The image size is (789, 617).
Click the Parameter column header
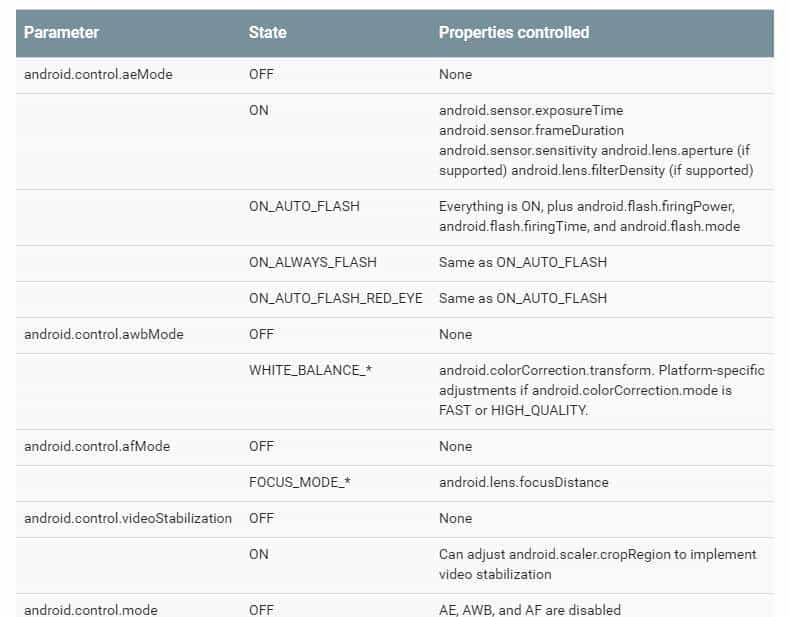click(61, 33)
